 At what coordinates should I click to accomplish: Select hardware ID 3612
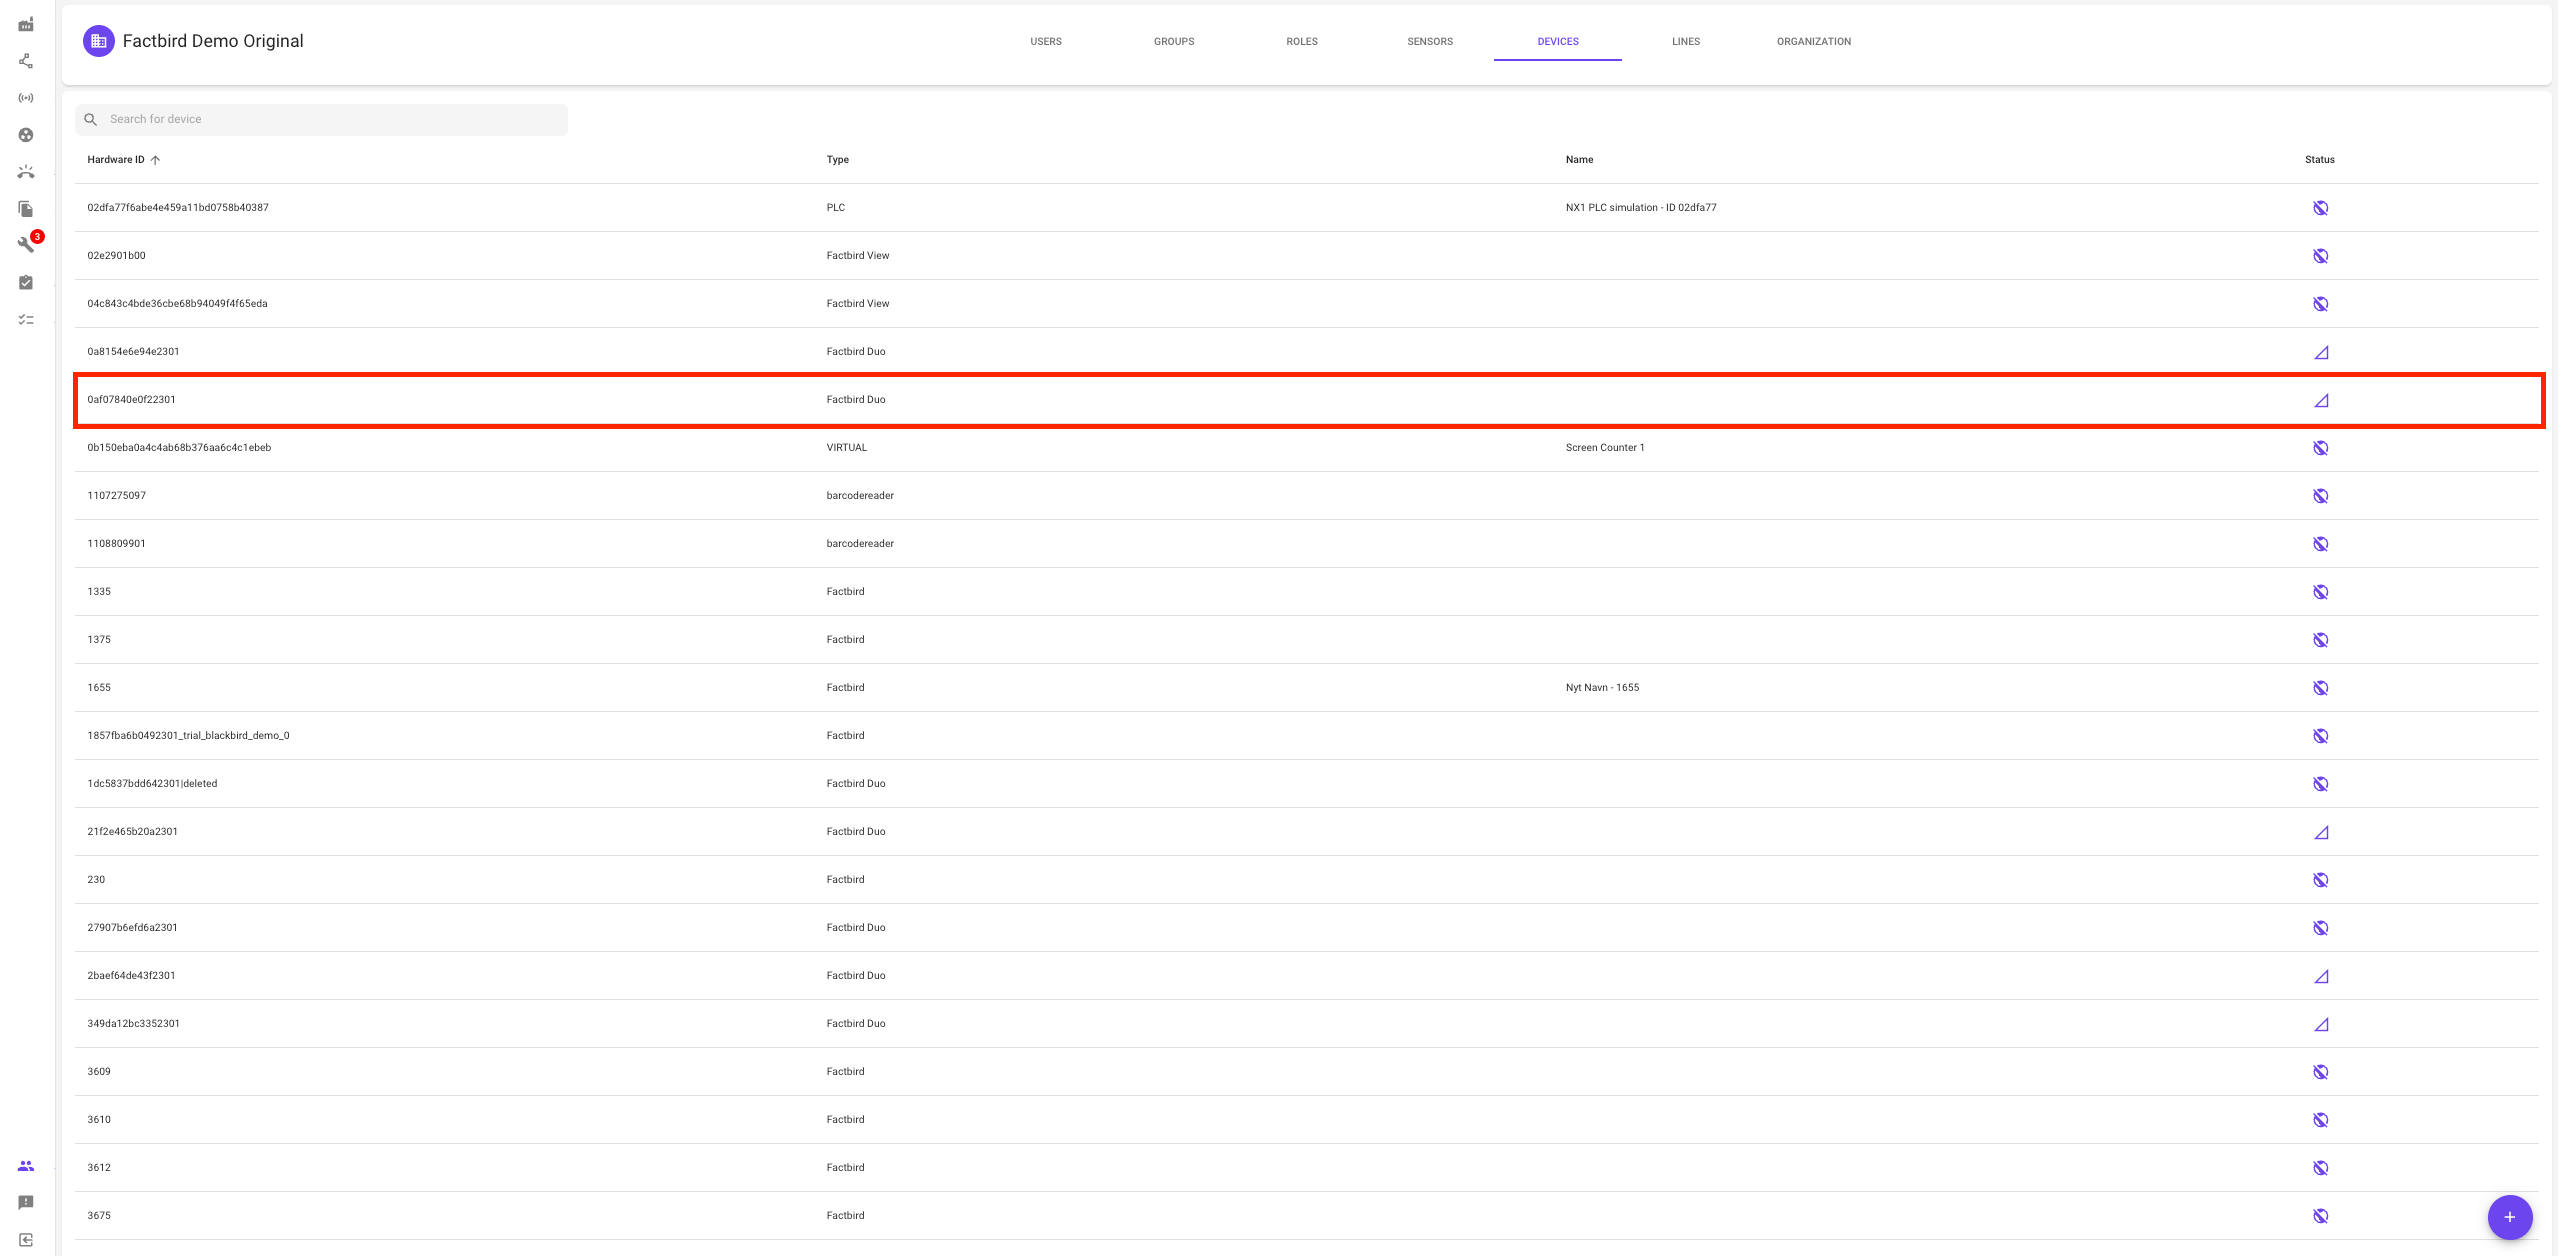(x=99, y=1168)
